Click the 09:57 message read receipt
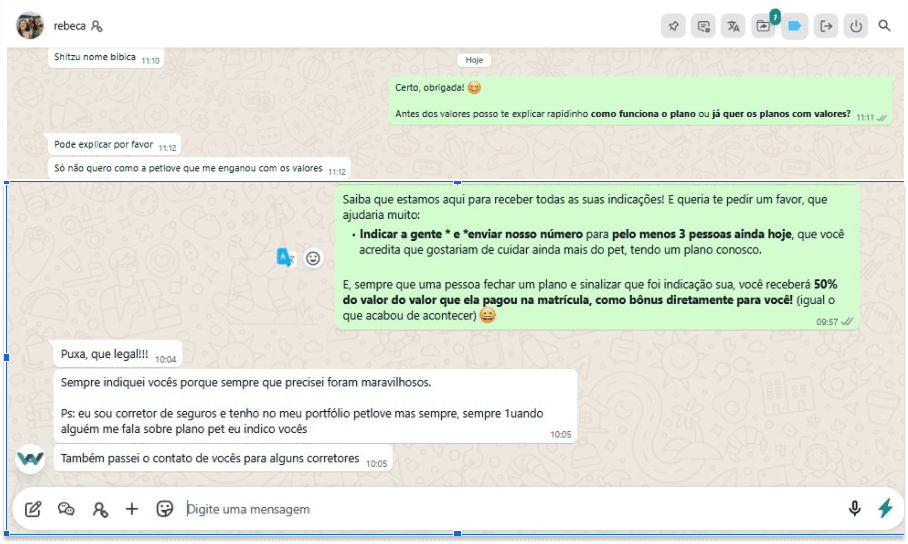This screenshot has height=544, width=908. (847, 322)
